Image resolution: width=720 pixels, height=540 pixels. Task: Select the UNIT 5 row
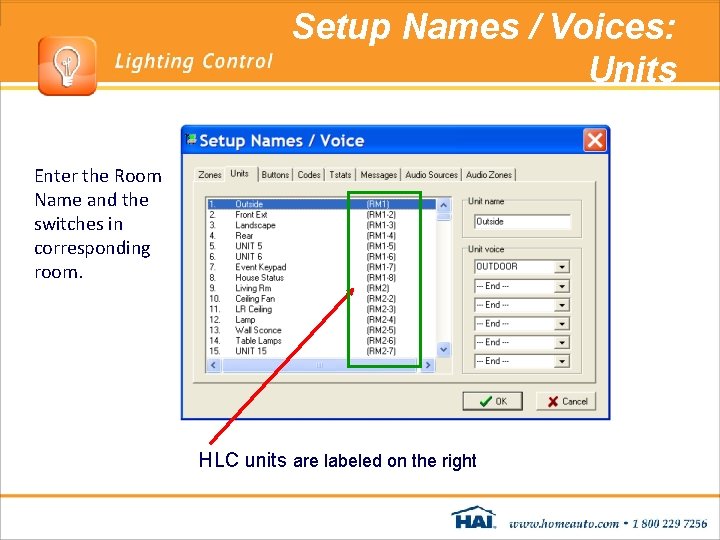tap(321, 246)
